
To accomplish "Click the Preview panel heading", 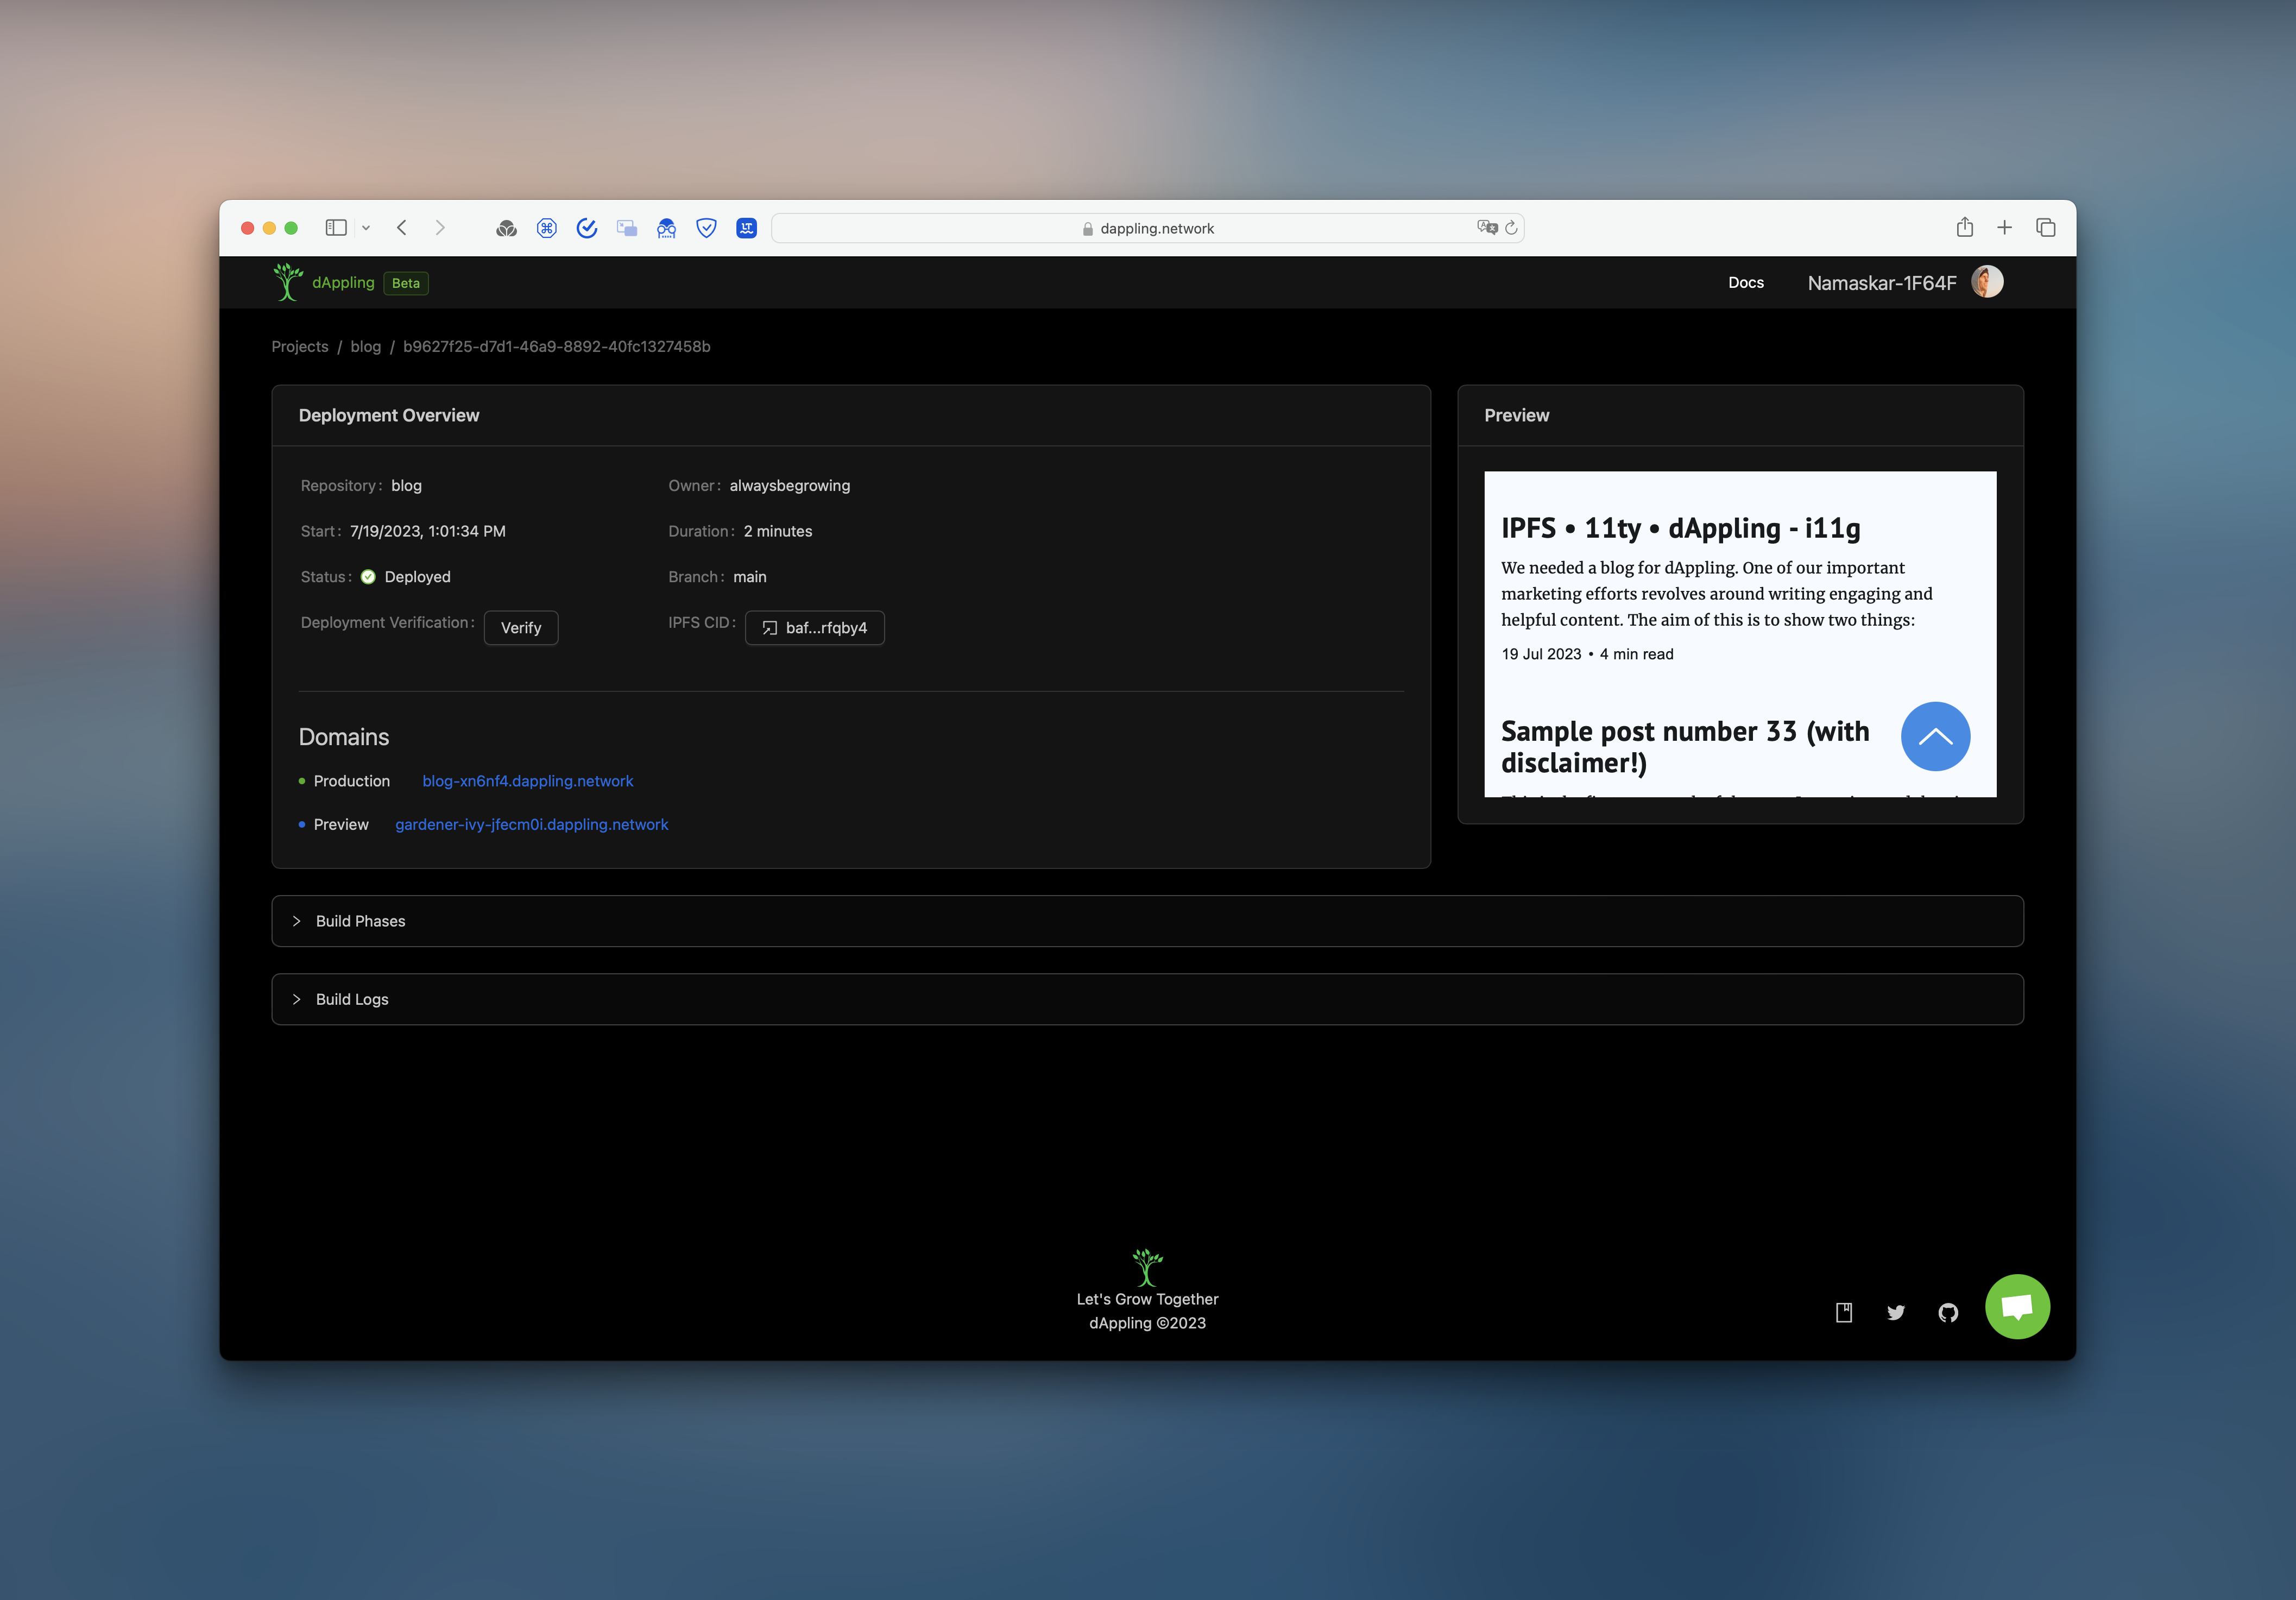I will (1516, 415).
